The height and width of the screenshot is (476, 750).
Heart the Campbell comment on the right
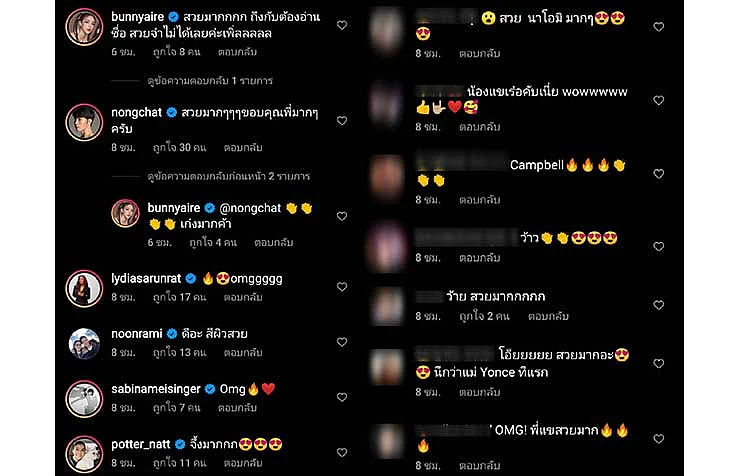point(659,174)
